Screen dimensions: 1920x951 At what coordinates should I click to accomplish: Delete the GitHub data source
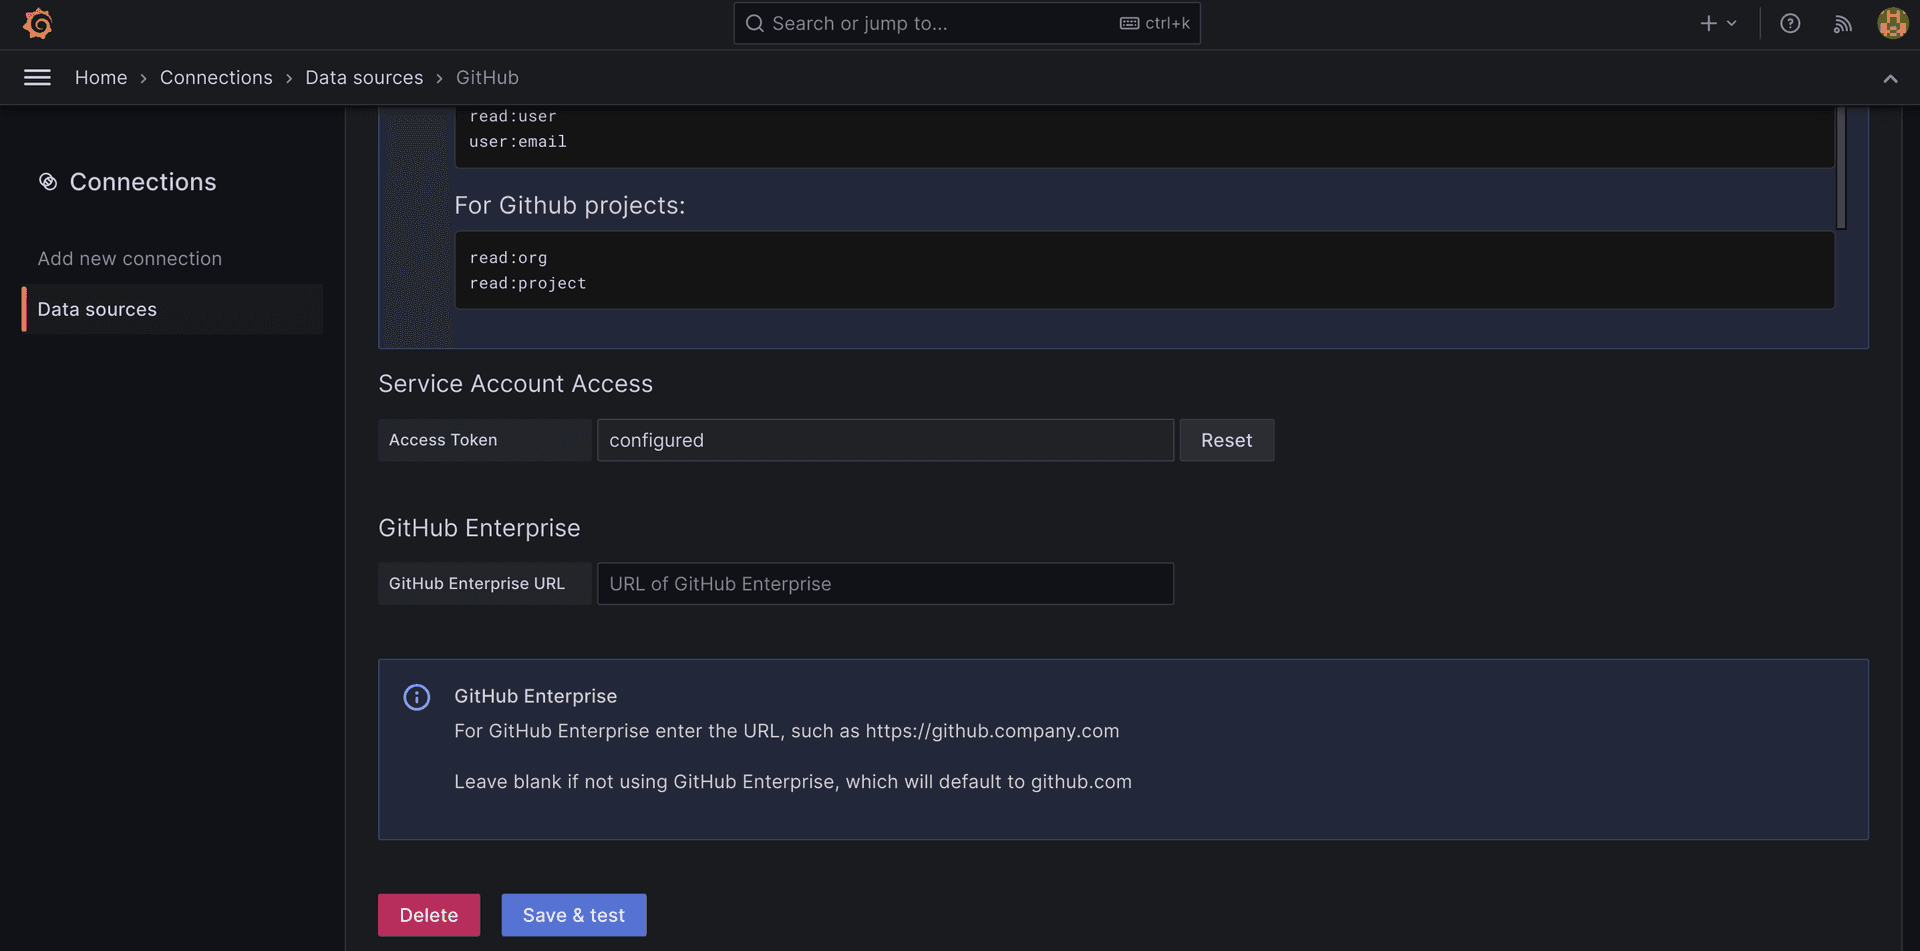[x=428, y=915]
